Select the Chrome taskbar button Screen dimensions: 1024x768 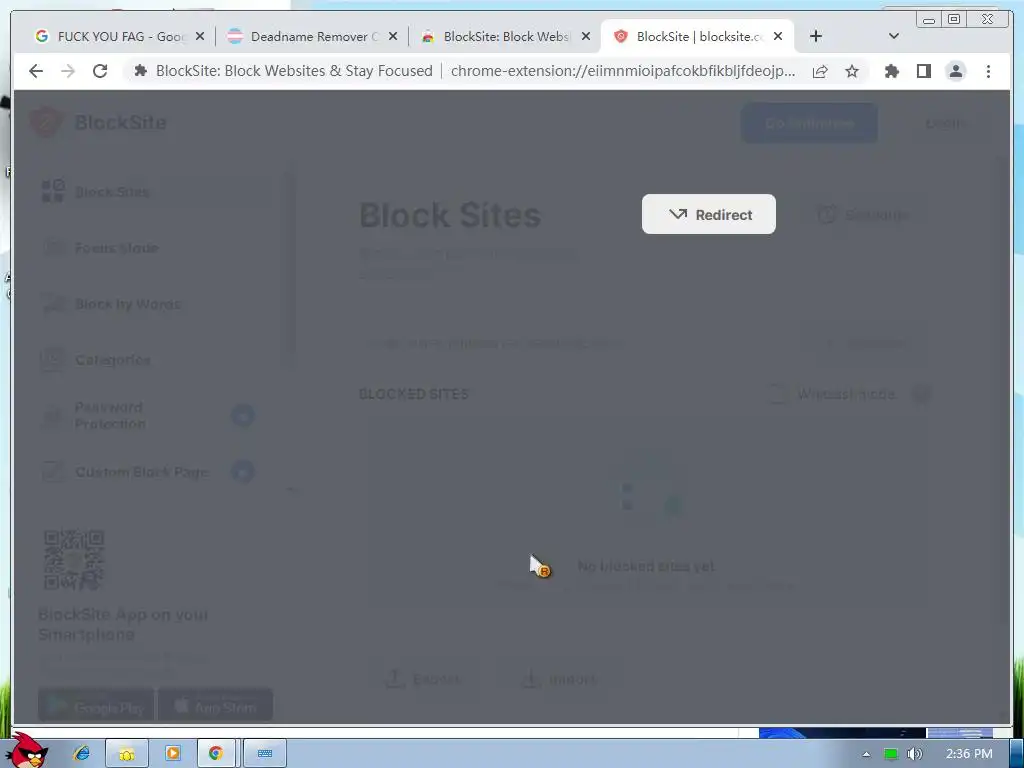[216, 753]
